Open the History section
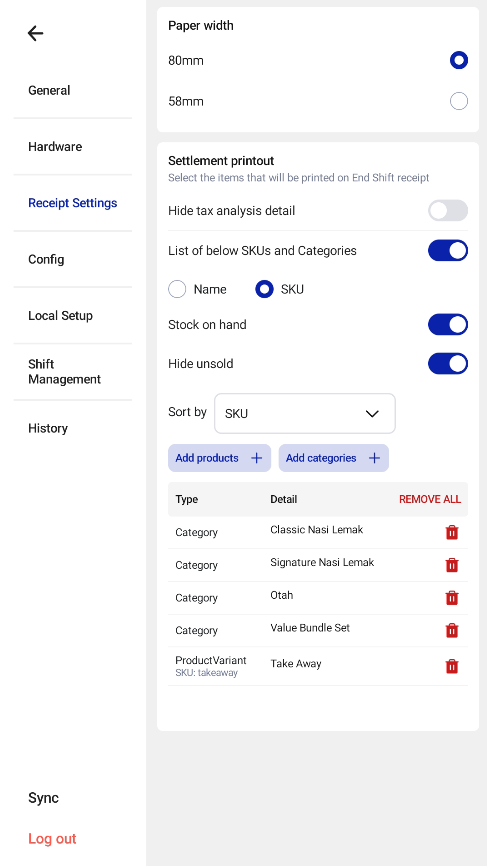The height and width of the screenshot is (866, 487). tap(48, 429)
